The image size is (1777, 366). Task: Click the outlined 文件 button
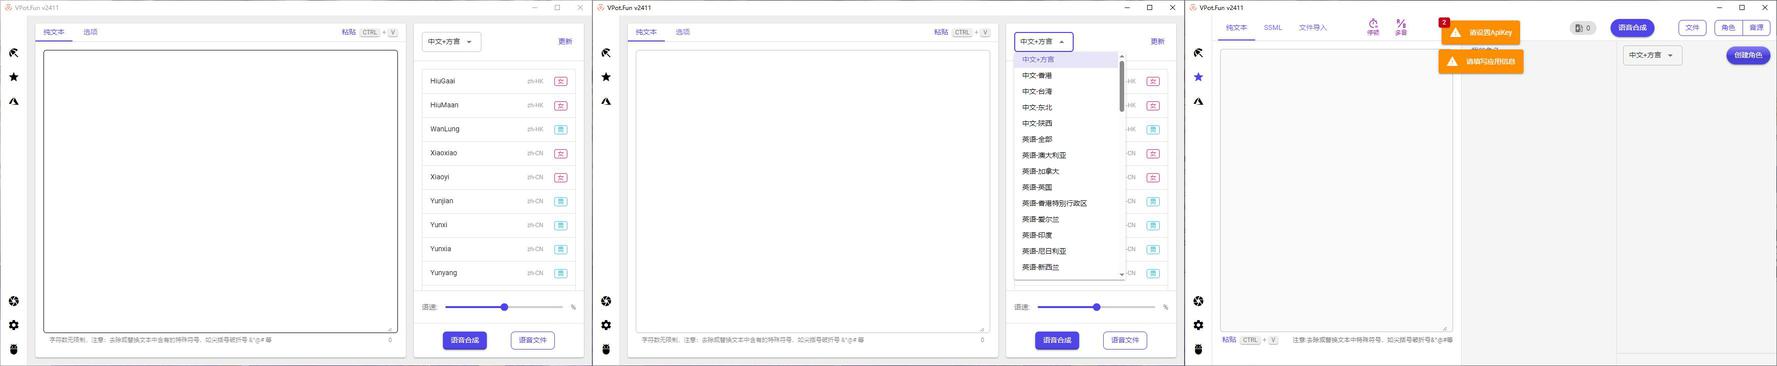point(1692,28)
